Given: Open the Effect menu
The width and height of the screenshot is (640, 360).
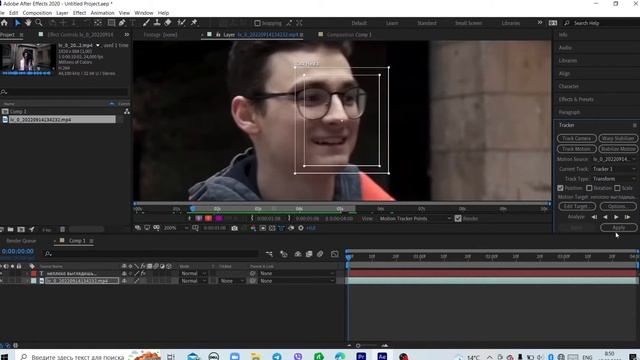Looking at the screenshot, I should pyautogui.click(x=79, y=13).
